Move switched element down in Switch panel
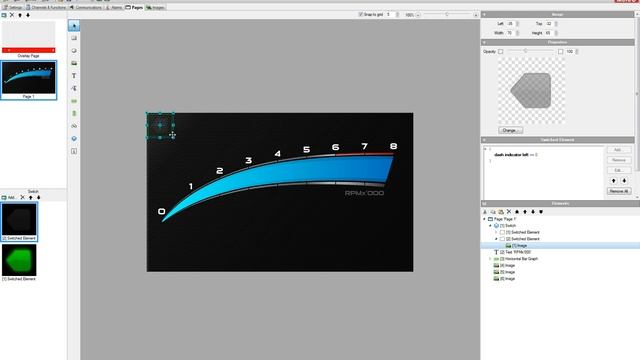Viewport: 640px width, 360px height. pyautogui.click(x=39, y=198)
